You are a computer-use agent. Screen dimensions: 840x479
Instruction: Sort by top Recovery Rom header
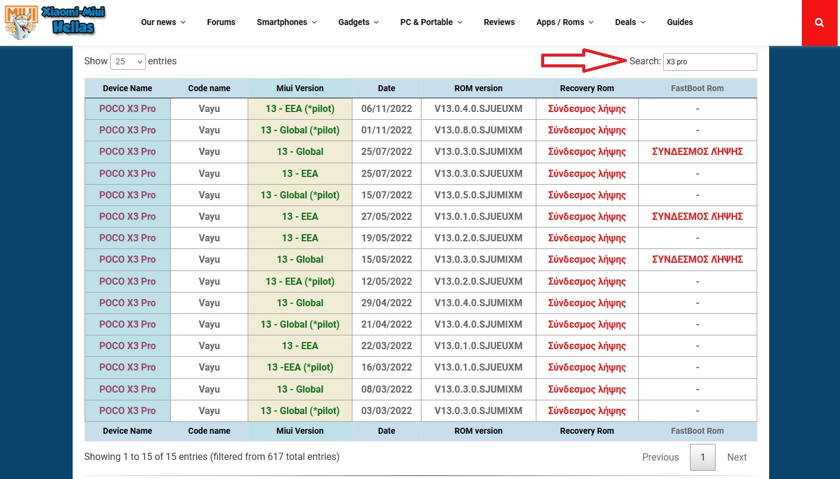click(587, 88)
